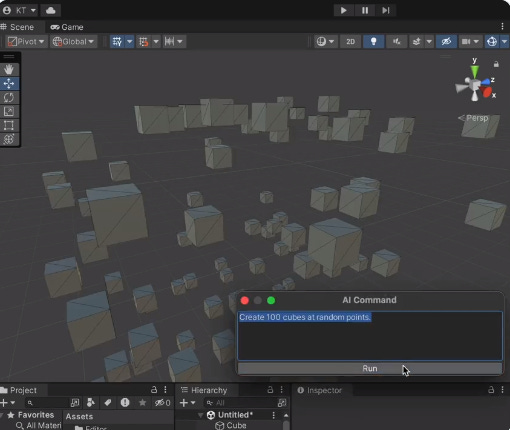The image size is (510, 430).
Task: Open grid snapping settings arrow
Action: [x=156, y=42]
